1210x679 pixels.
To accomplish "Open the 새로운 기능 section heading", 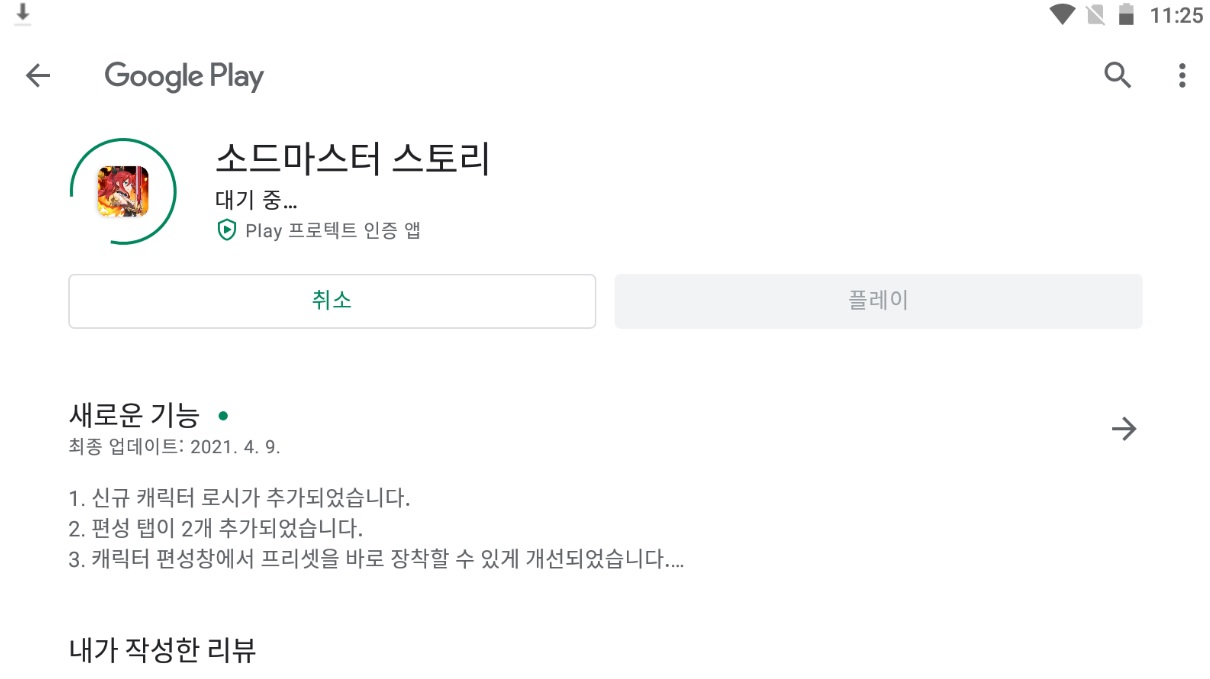I will [x=135, y=415].
